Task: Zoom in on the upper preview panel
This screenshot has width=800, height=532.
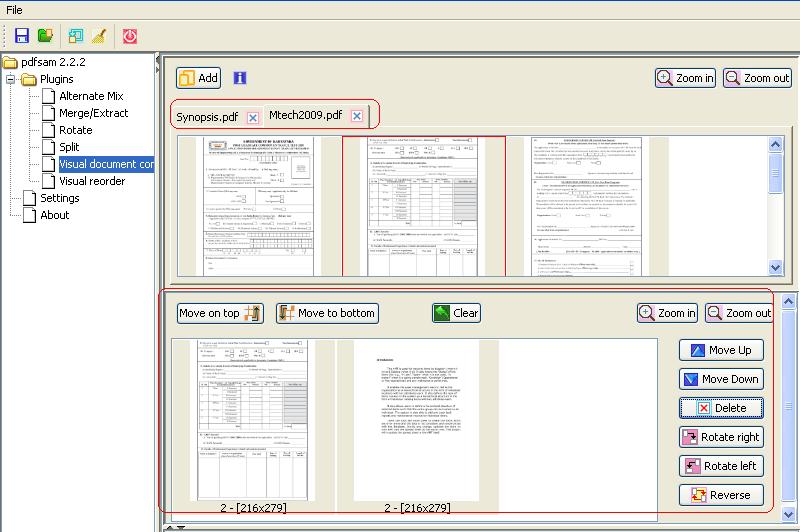Action: [685, 78]
